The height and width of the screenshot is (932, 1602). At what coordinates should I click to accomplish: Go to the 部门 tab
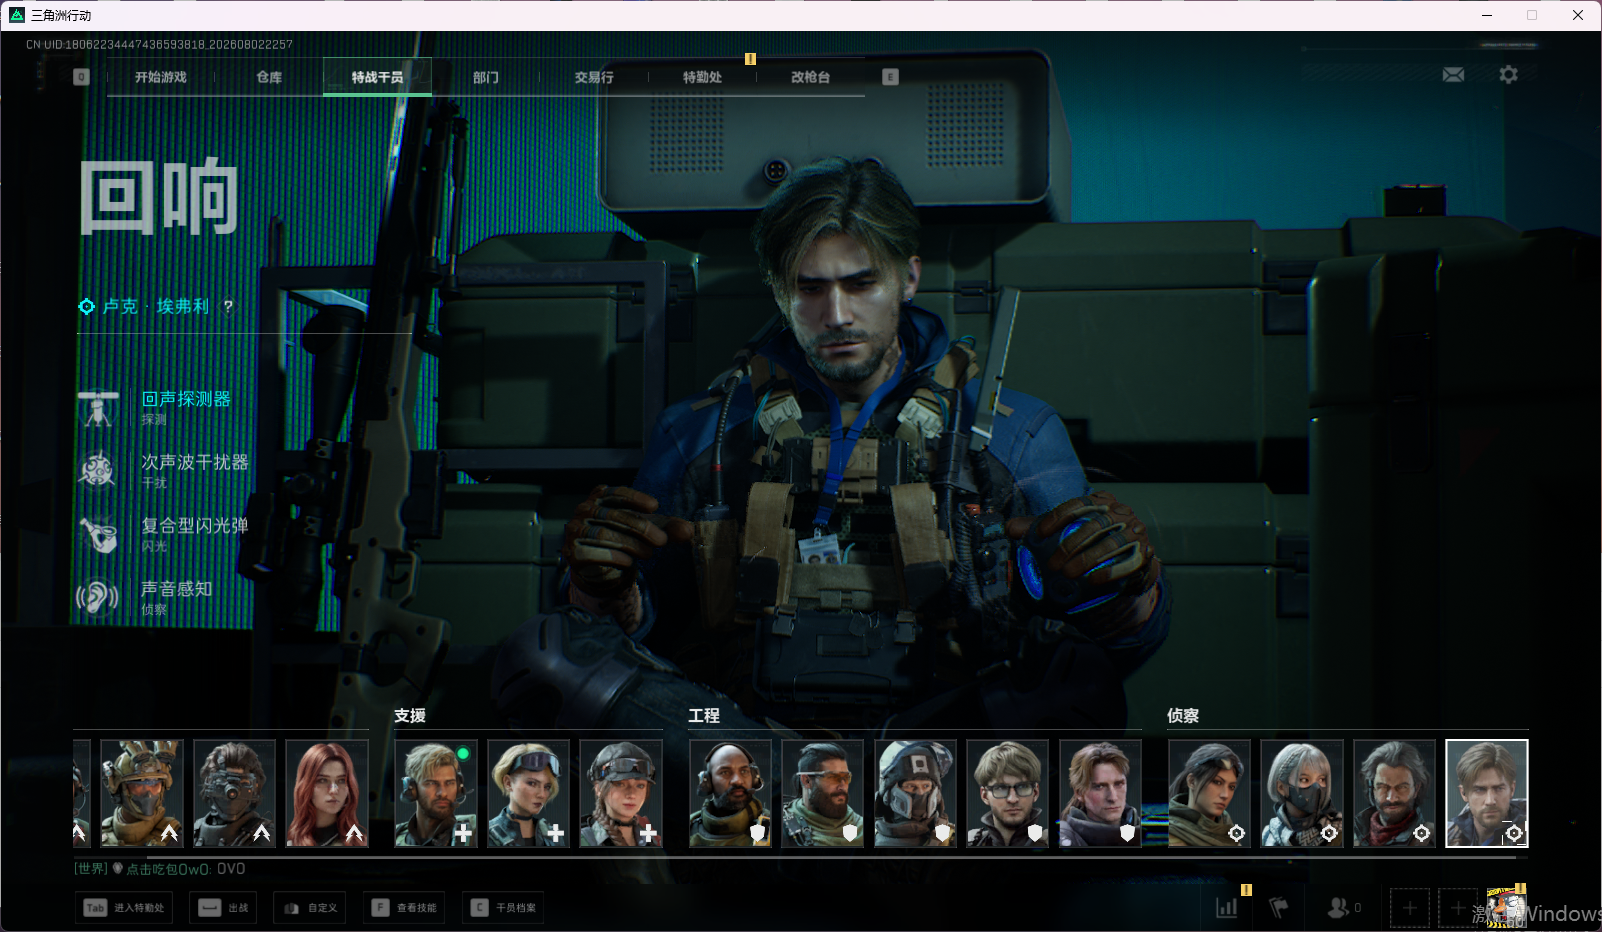[486, 77]
